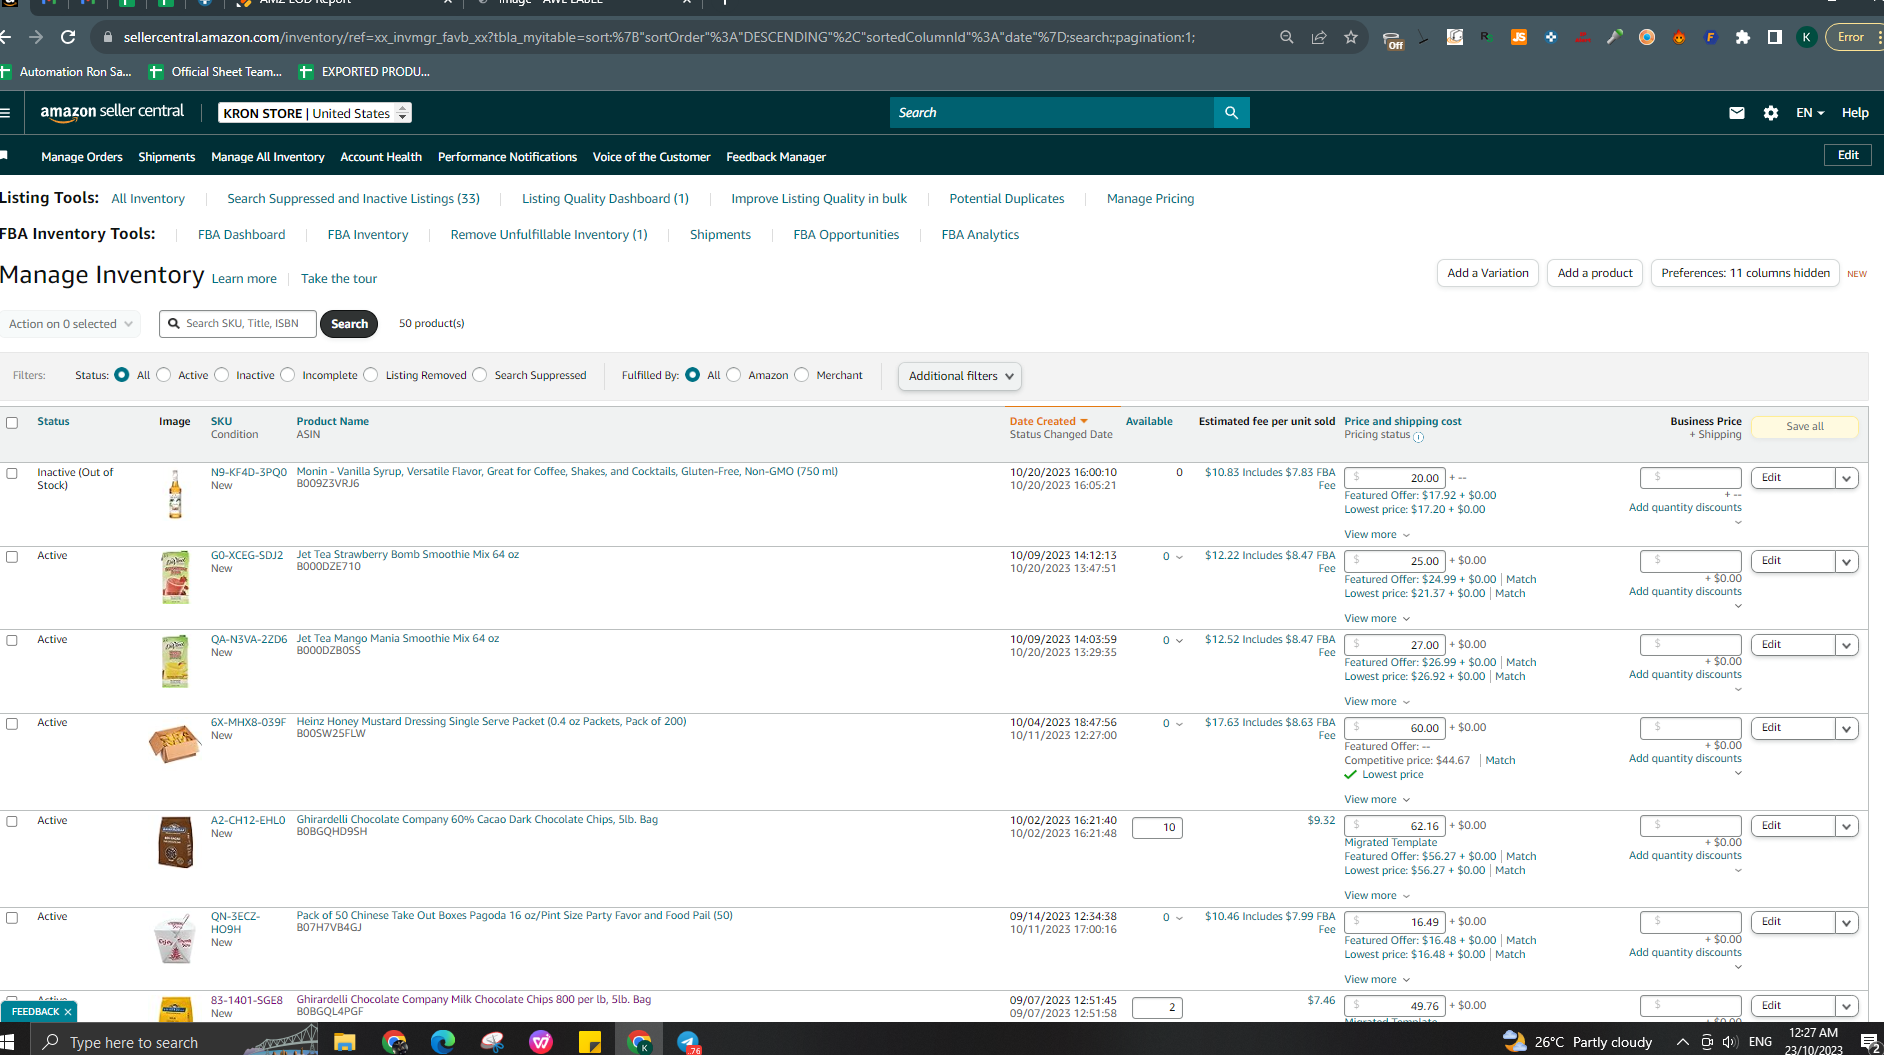Click the Add a Variation button
Screen dimensions: 1884x1055
[x=1488, y=273]
